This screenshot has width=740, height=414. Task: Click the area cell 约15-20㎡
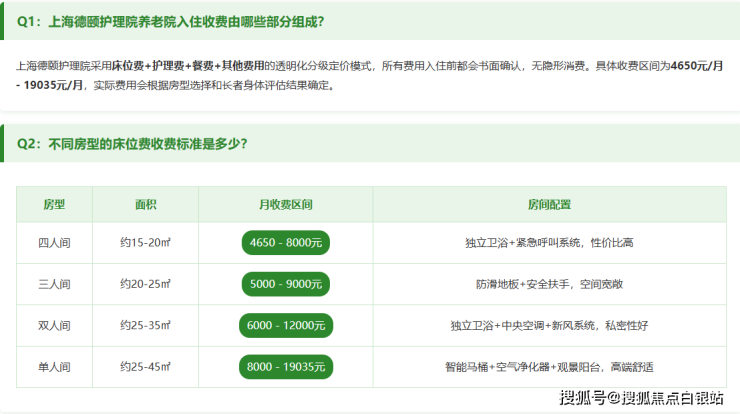145,243
